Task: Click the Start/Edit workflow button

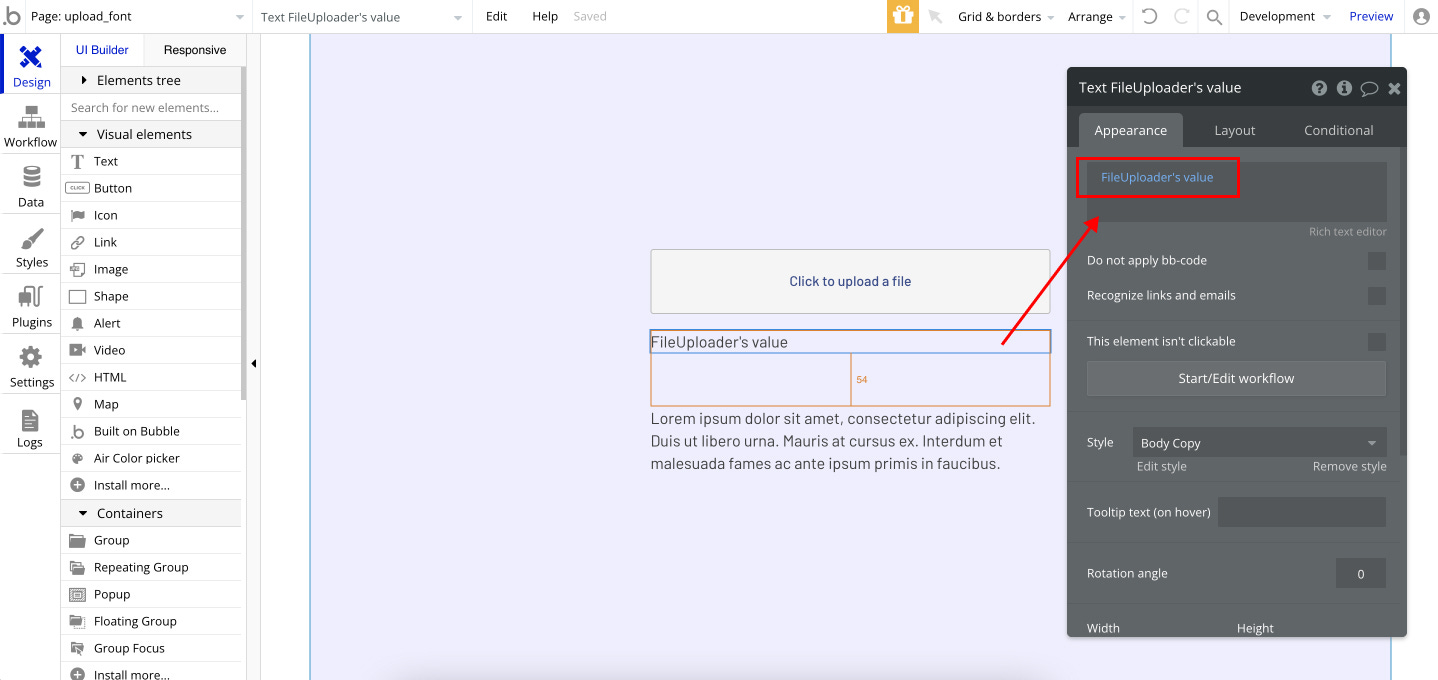Action: click(x=1236, y=378)
